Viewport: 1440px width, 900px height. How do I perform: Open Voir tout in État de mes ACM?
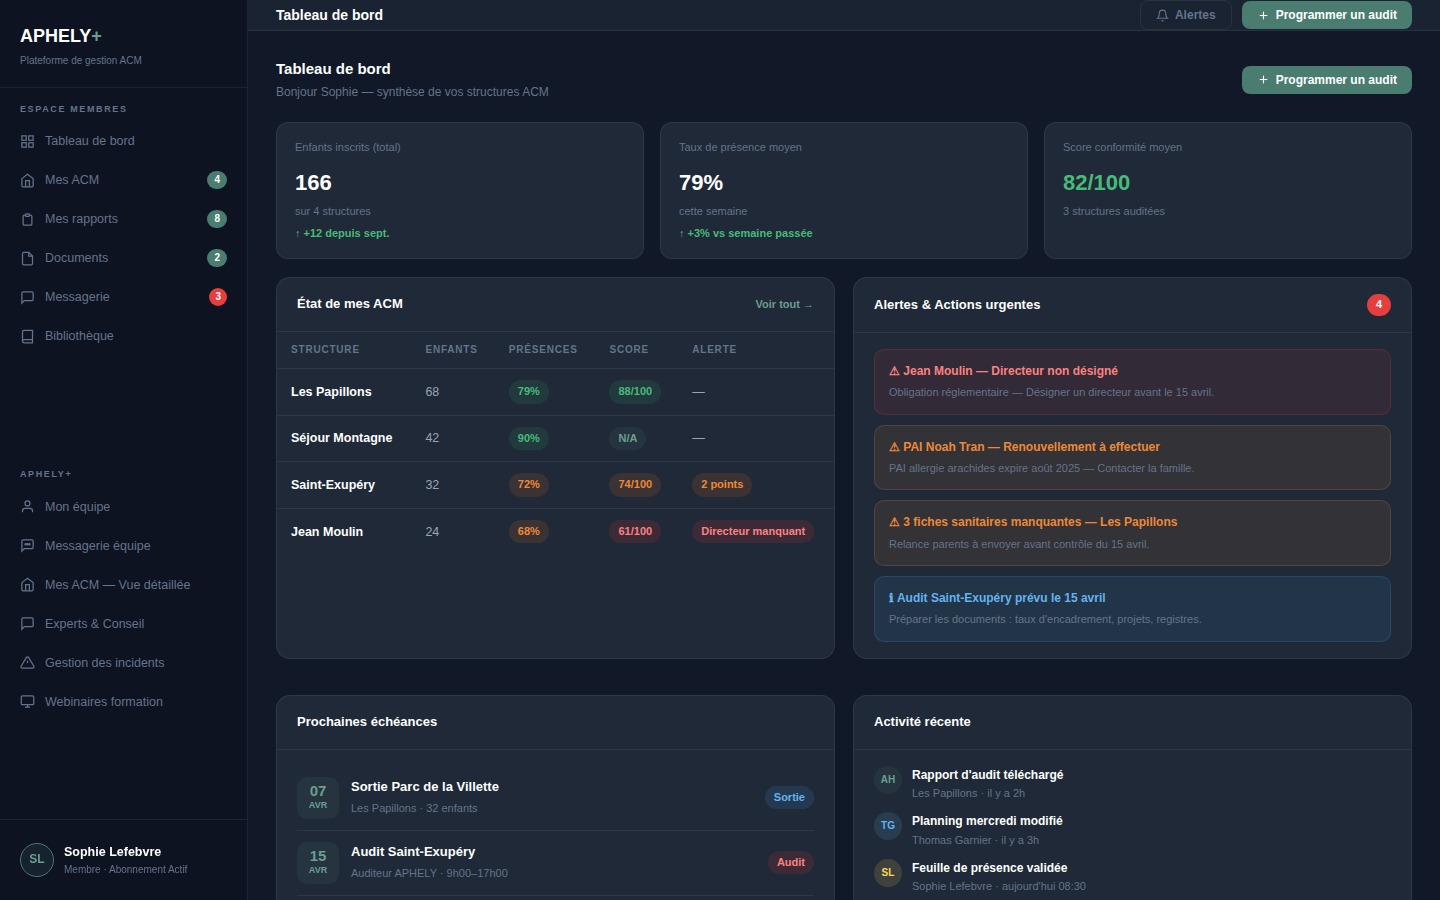pos(784,304)
